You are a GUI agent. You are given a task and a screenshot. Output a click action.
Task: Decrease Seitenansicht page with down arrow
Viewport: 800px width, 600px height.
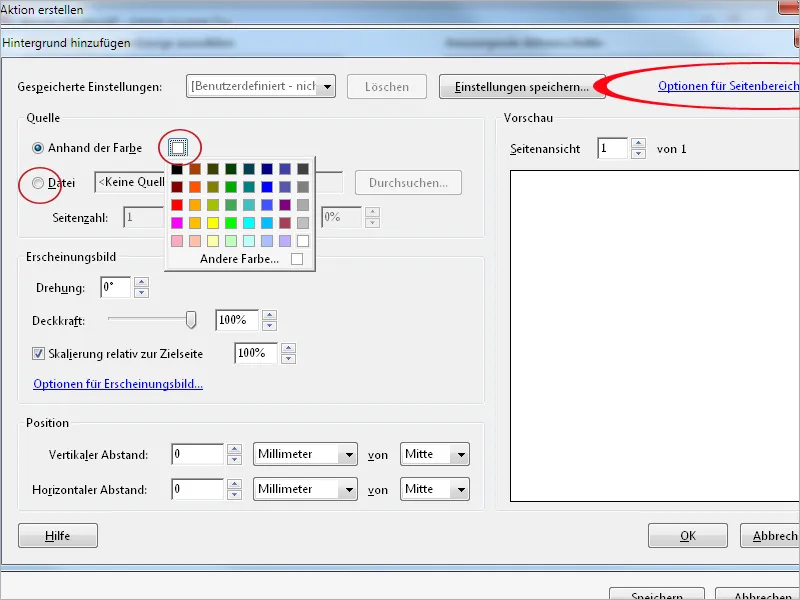(638, 154)
